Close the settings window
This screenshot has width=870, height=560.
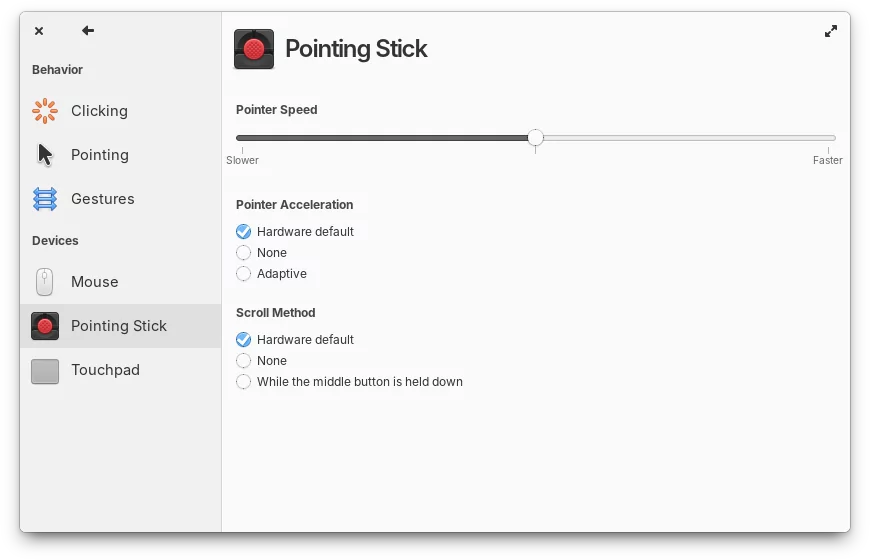coord(39,31)
